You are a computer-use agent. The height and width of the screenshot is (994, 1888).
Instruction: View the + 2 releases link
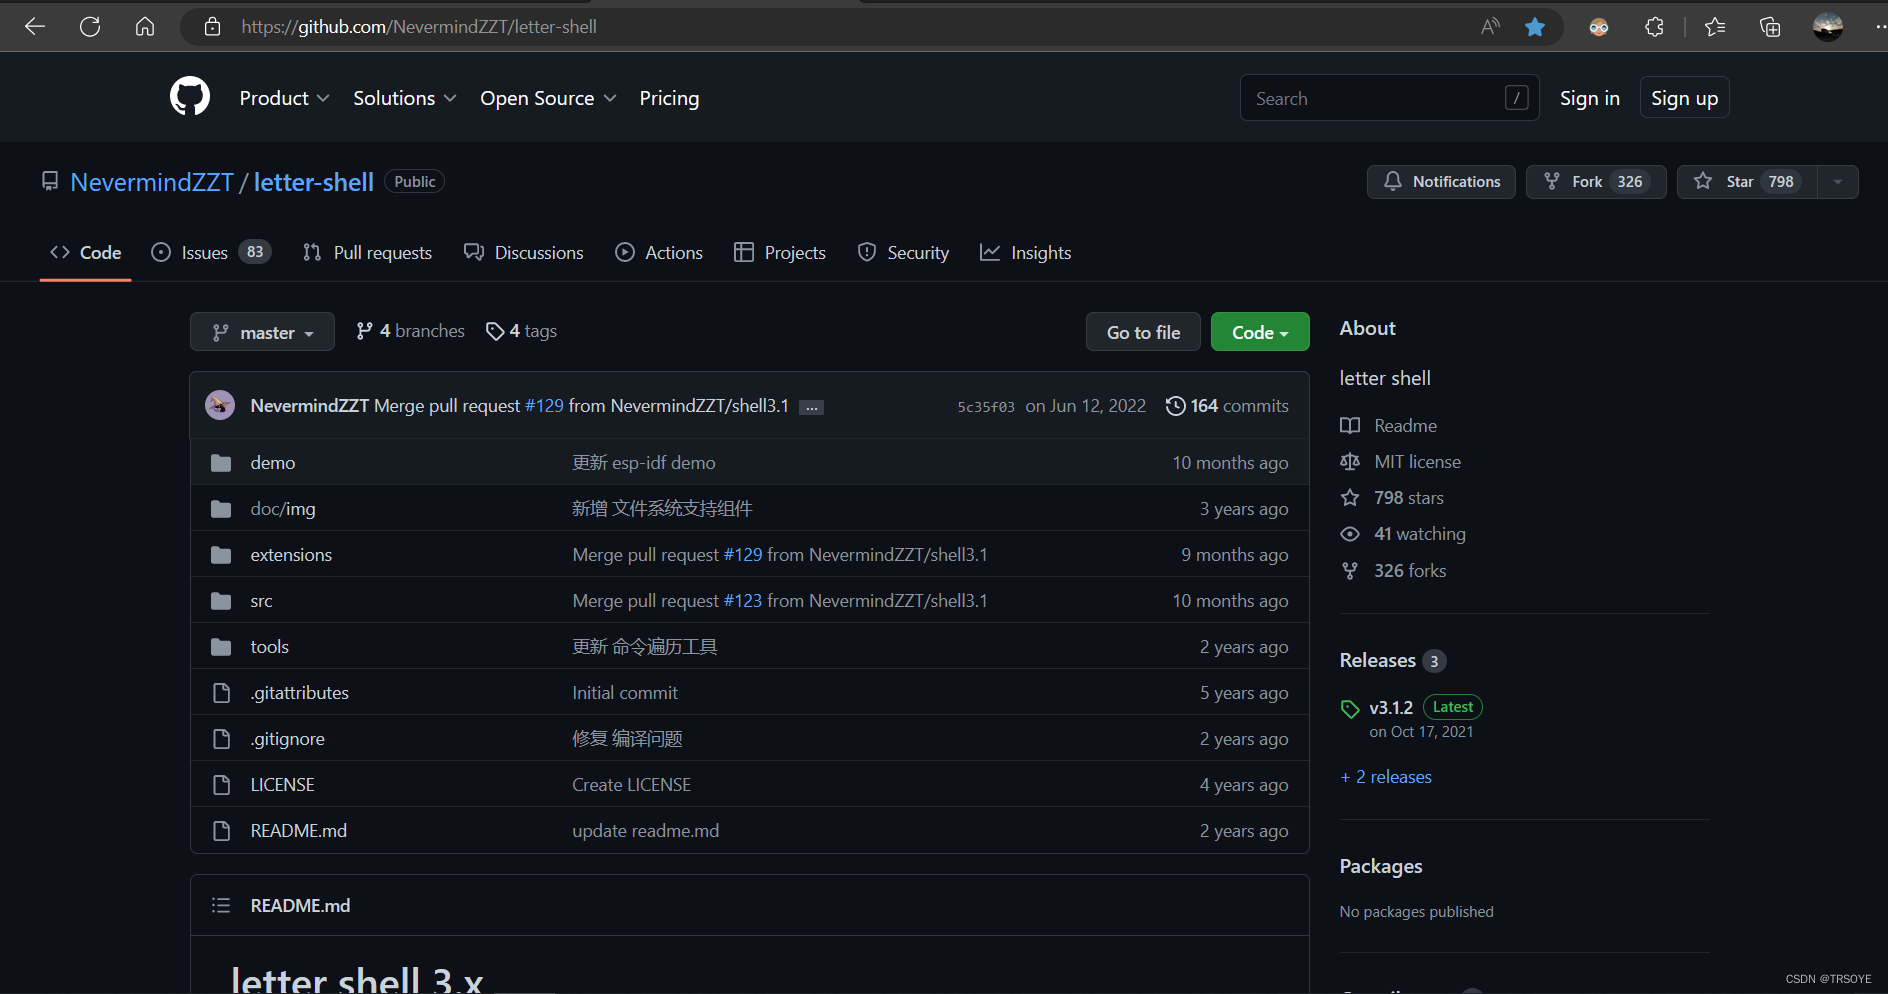[x=1386, y=777]
